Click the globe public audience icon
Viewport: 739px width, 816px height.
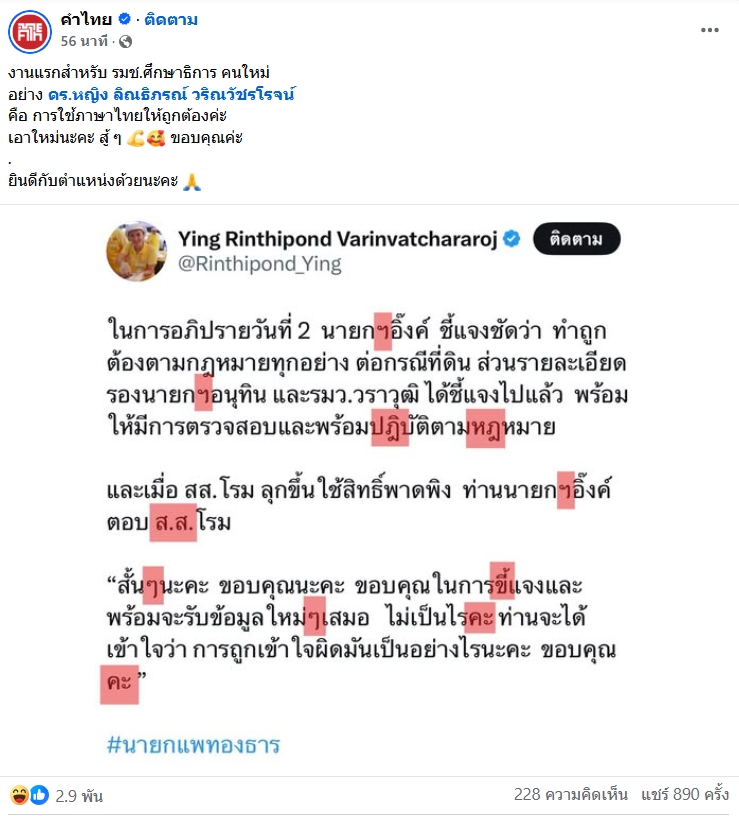[125, 42]
